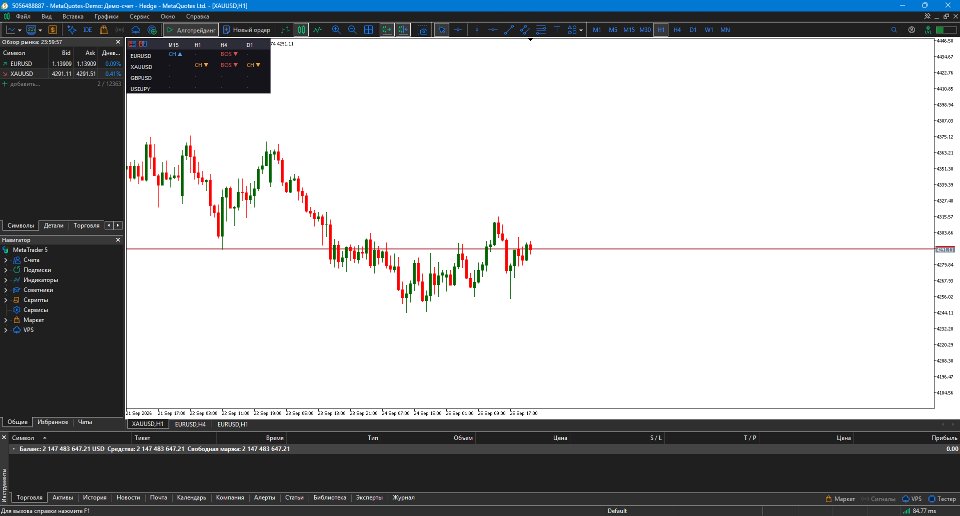Screen dimensions: 960x516
Task: Expand the Счета tree node
Action: (x=6, y=260)
